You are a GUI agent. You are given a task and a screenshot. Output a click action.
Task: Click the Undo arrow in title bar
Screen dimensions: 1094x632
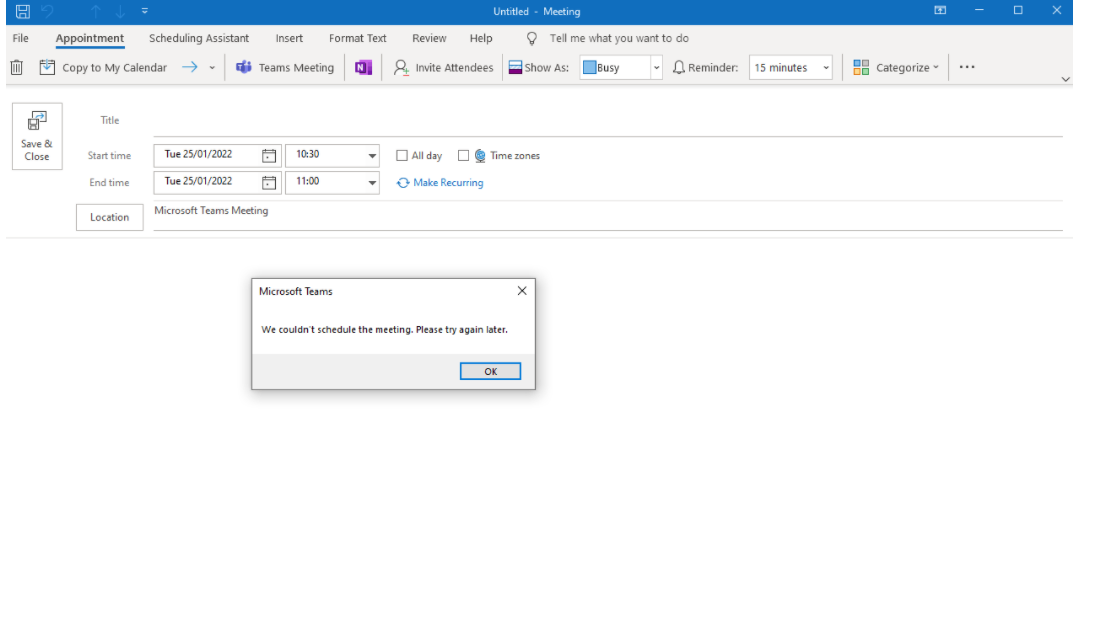47,11
